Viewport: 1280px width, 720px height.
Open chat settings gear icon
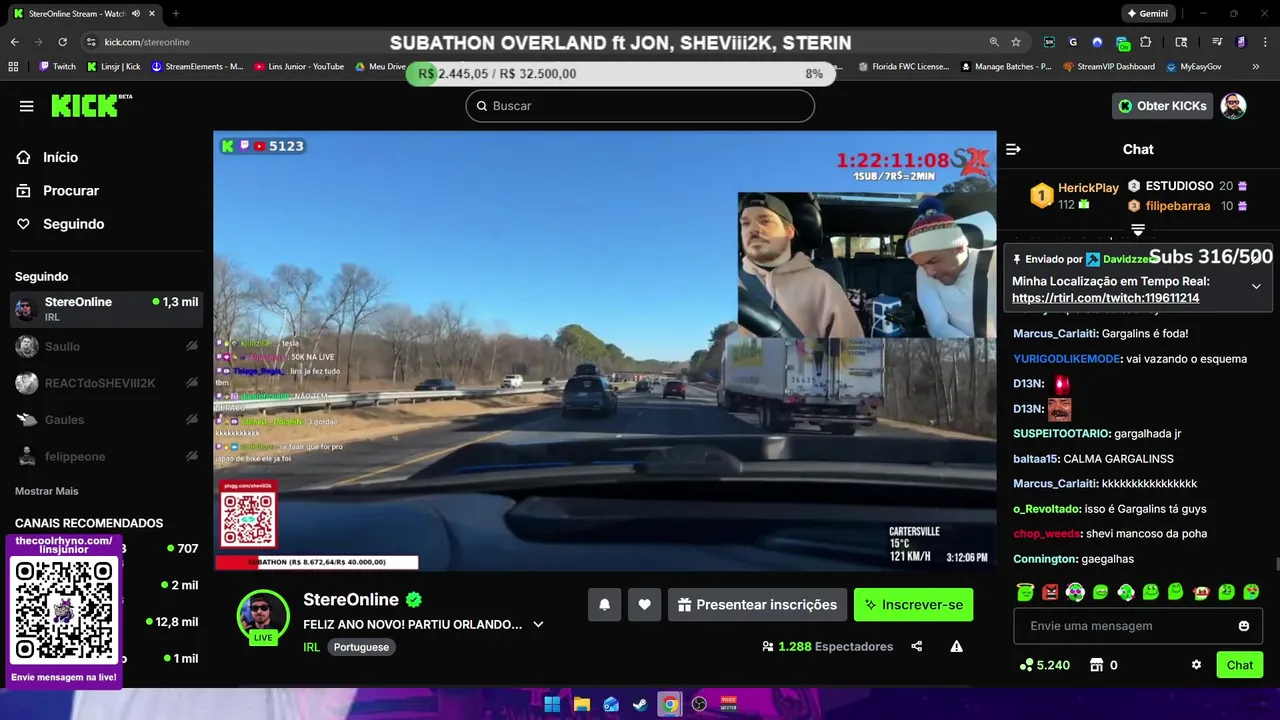[x=1196, y=665]
